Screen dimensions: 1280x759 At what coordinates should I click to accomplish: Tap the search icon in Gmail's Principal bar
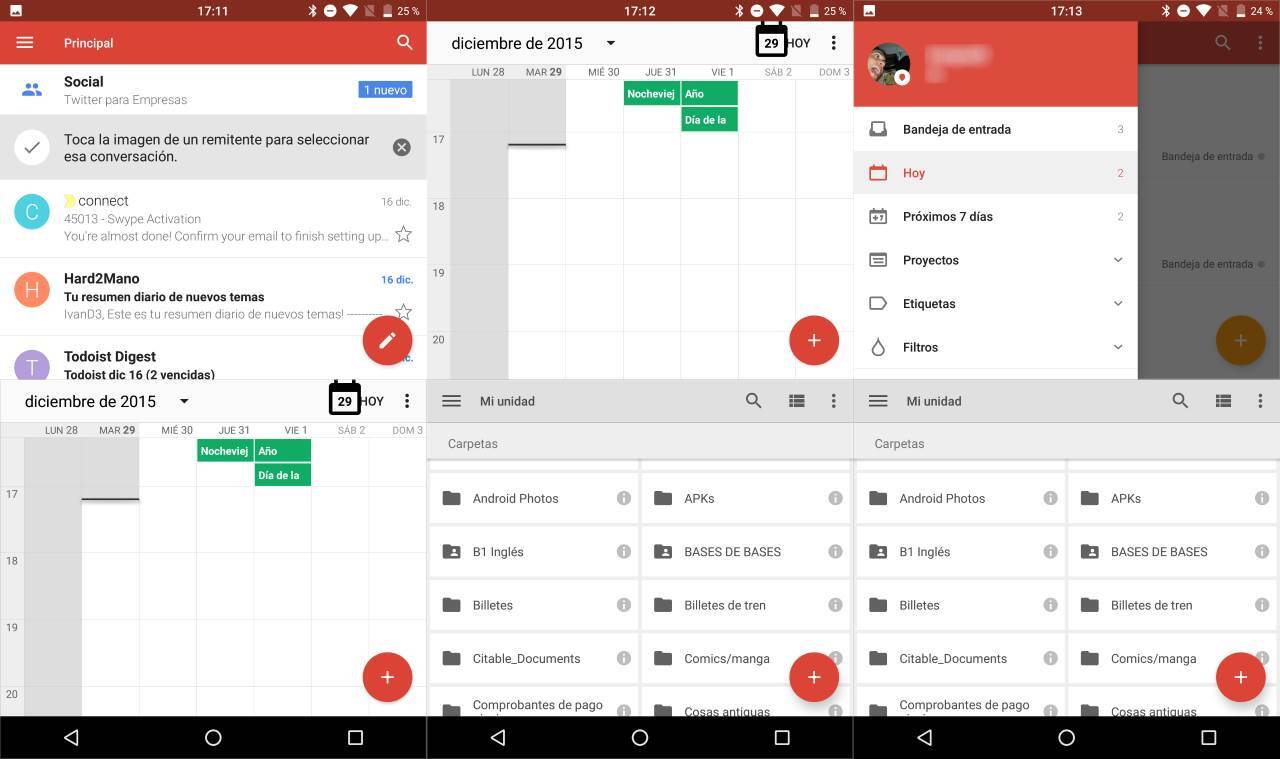[x=404, y=42]
